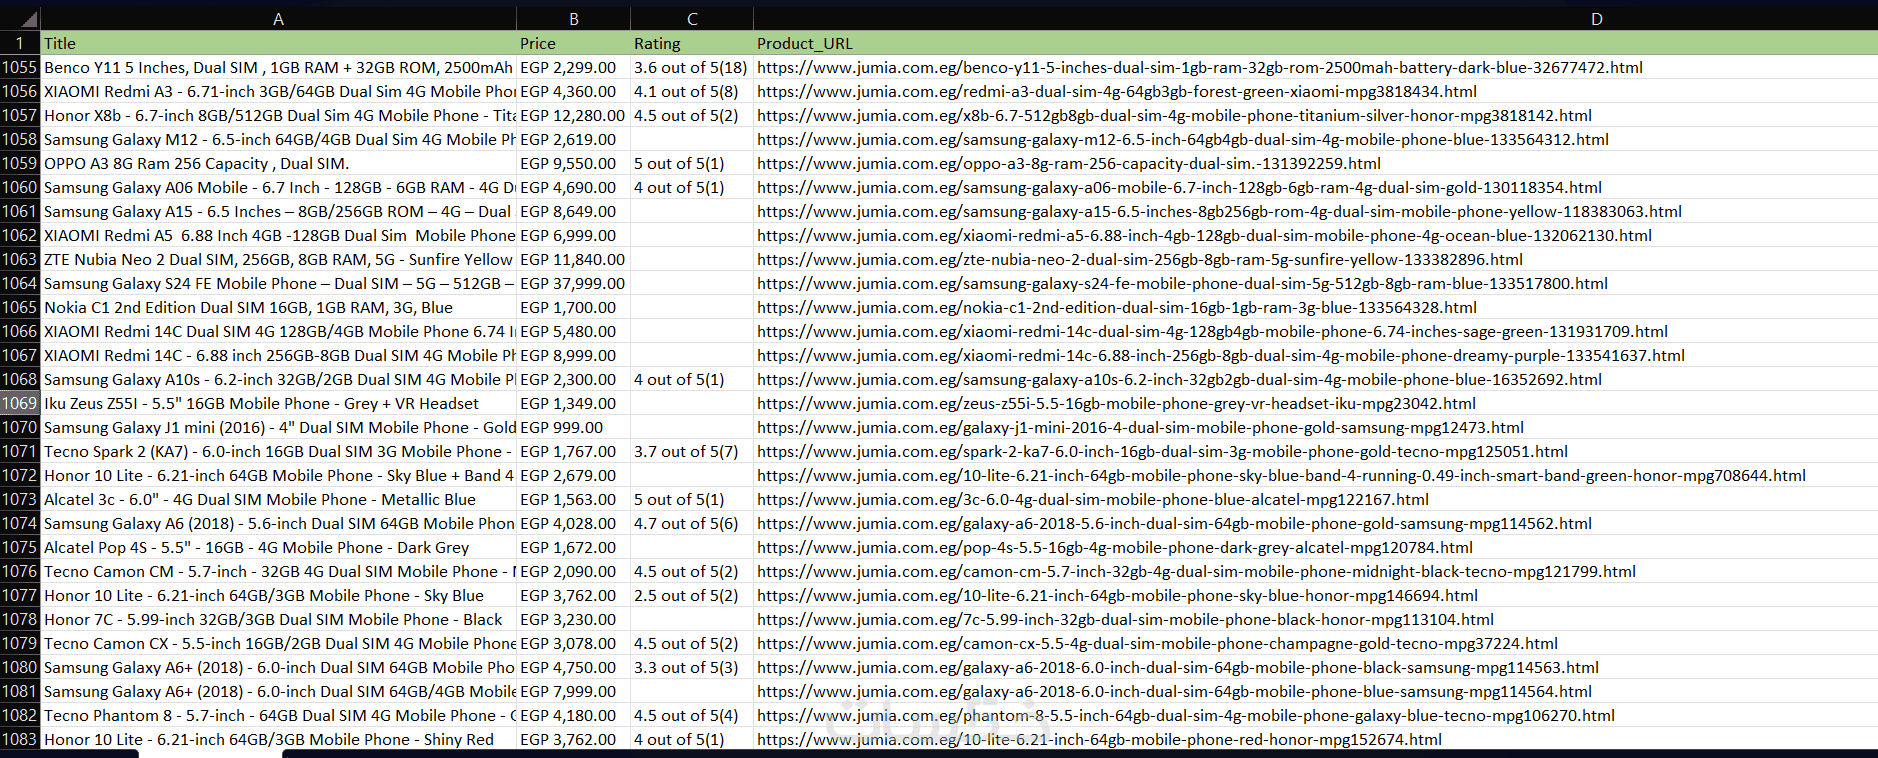Click price cell EGP 4,028.00
Screen dimensions: 1878x758
573,523
